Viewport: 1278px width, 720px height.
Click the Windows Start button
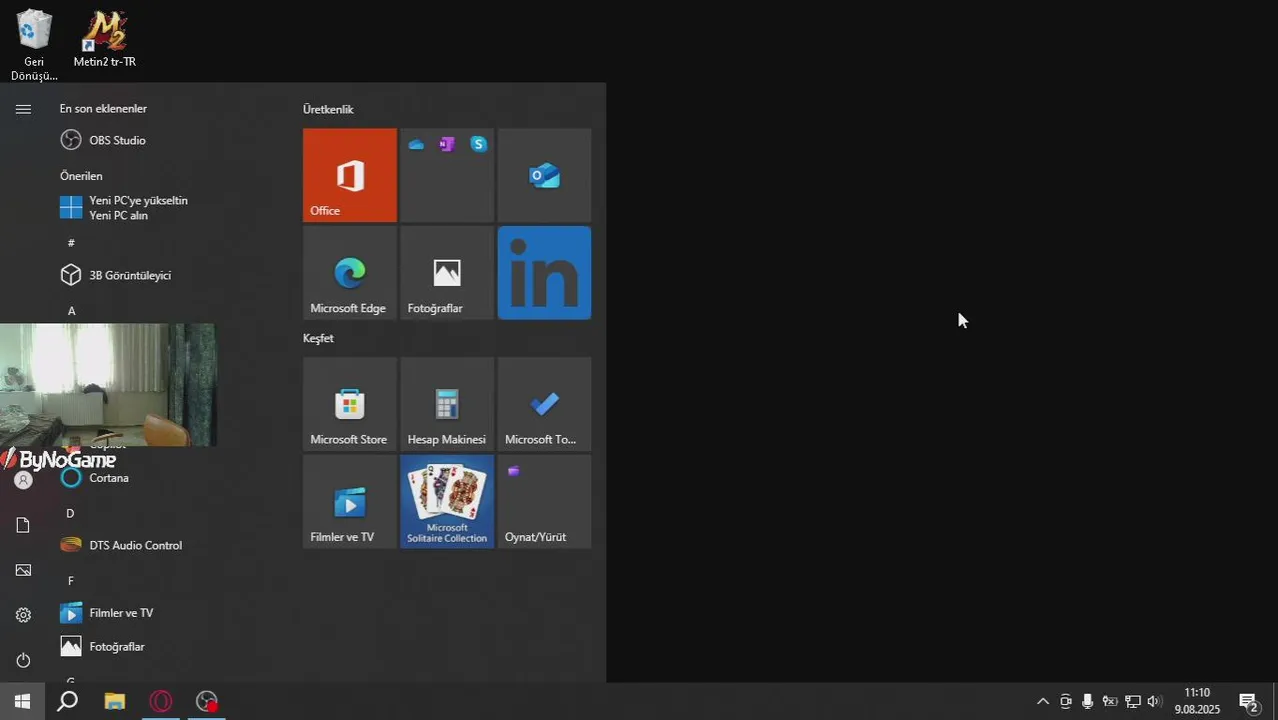point(22,701)
